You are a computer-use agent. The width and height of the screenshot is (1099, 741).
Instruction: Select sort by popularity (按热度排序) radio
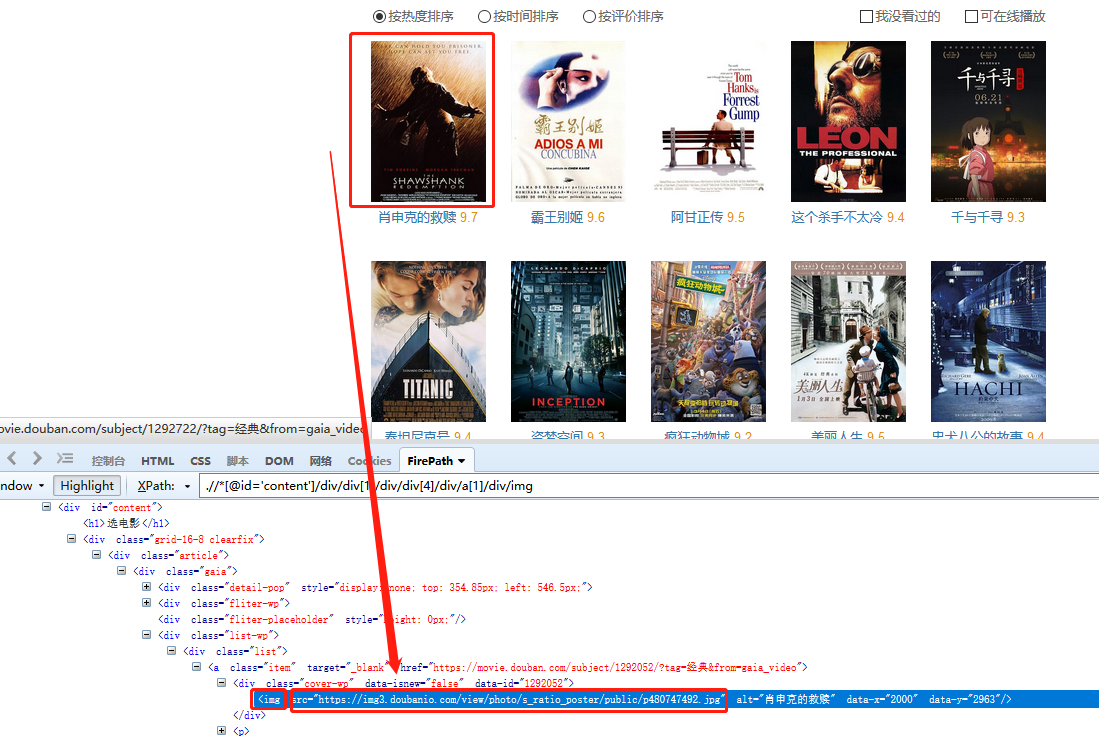click(379, 16)
